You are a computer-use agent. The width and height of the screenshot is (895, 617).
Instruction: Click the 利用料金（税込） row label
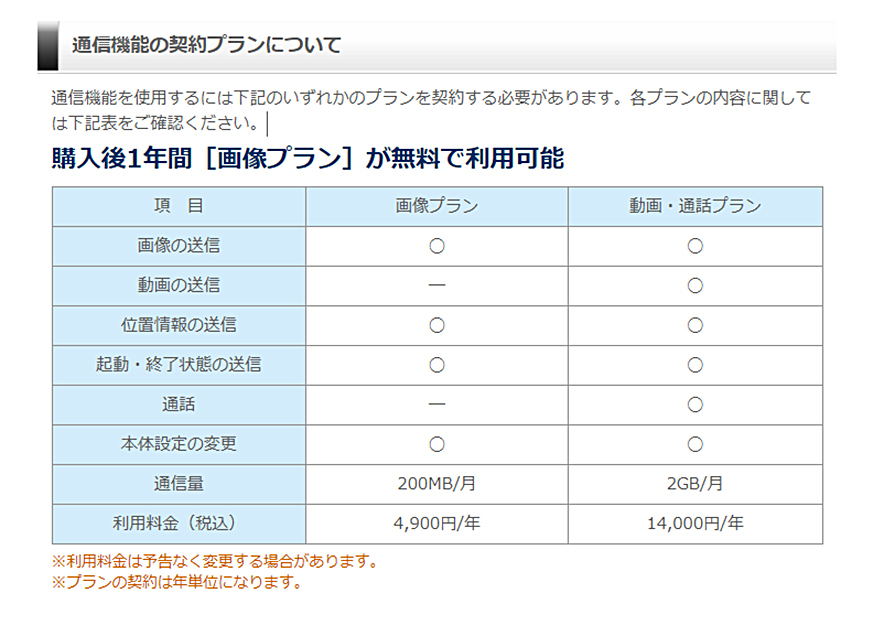click(179, 523)
